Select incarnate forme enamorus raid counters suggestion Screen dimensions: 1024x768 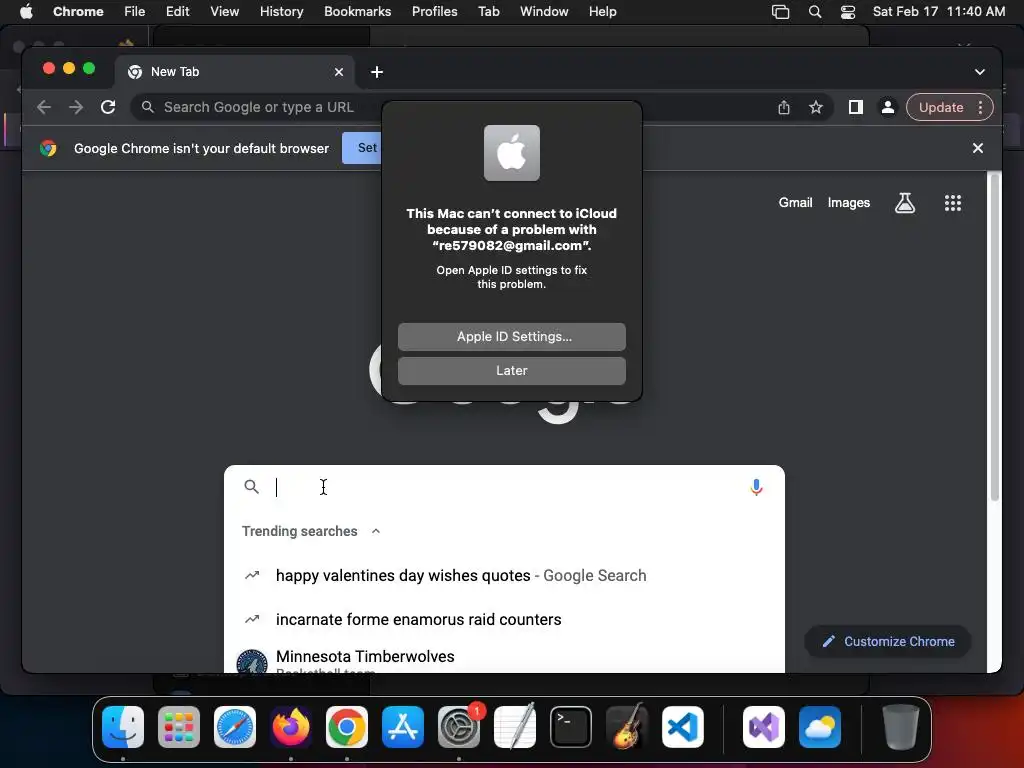[x=504, y=619]
